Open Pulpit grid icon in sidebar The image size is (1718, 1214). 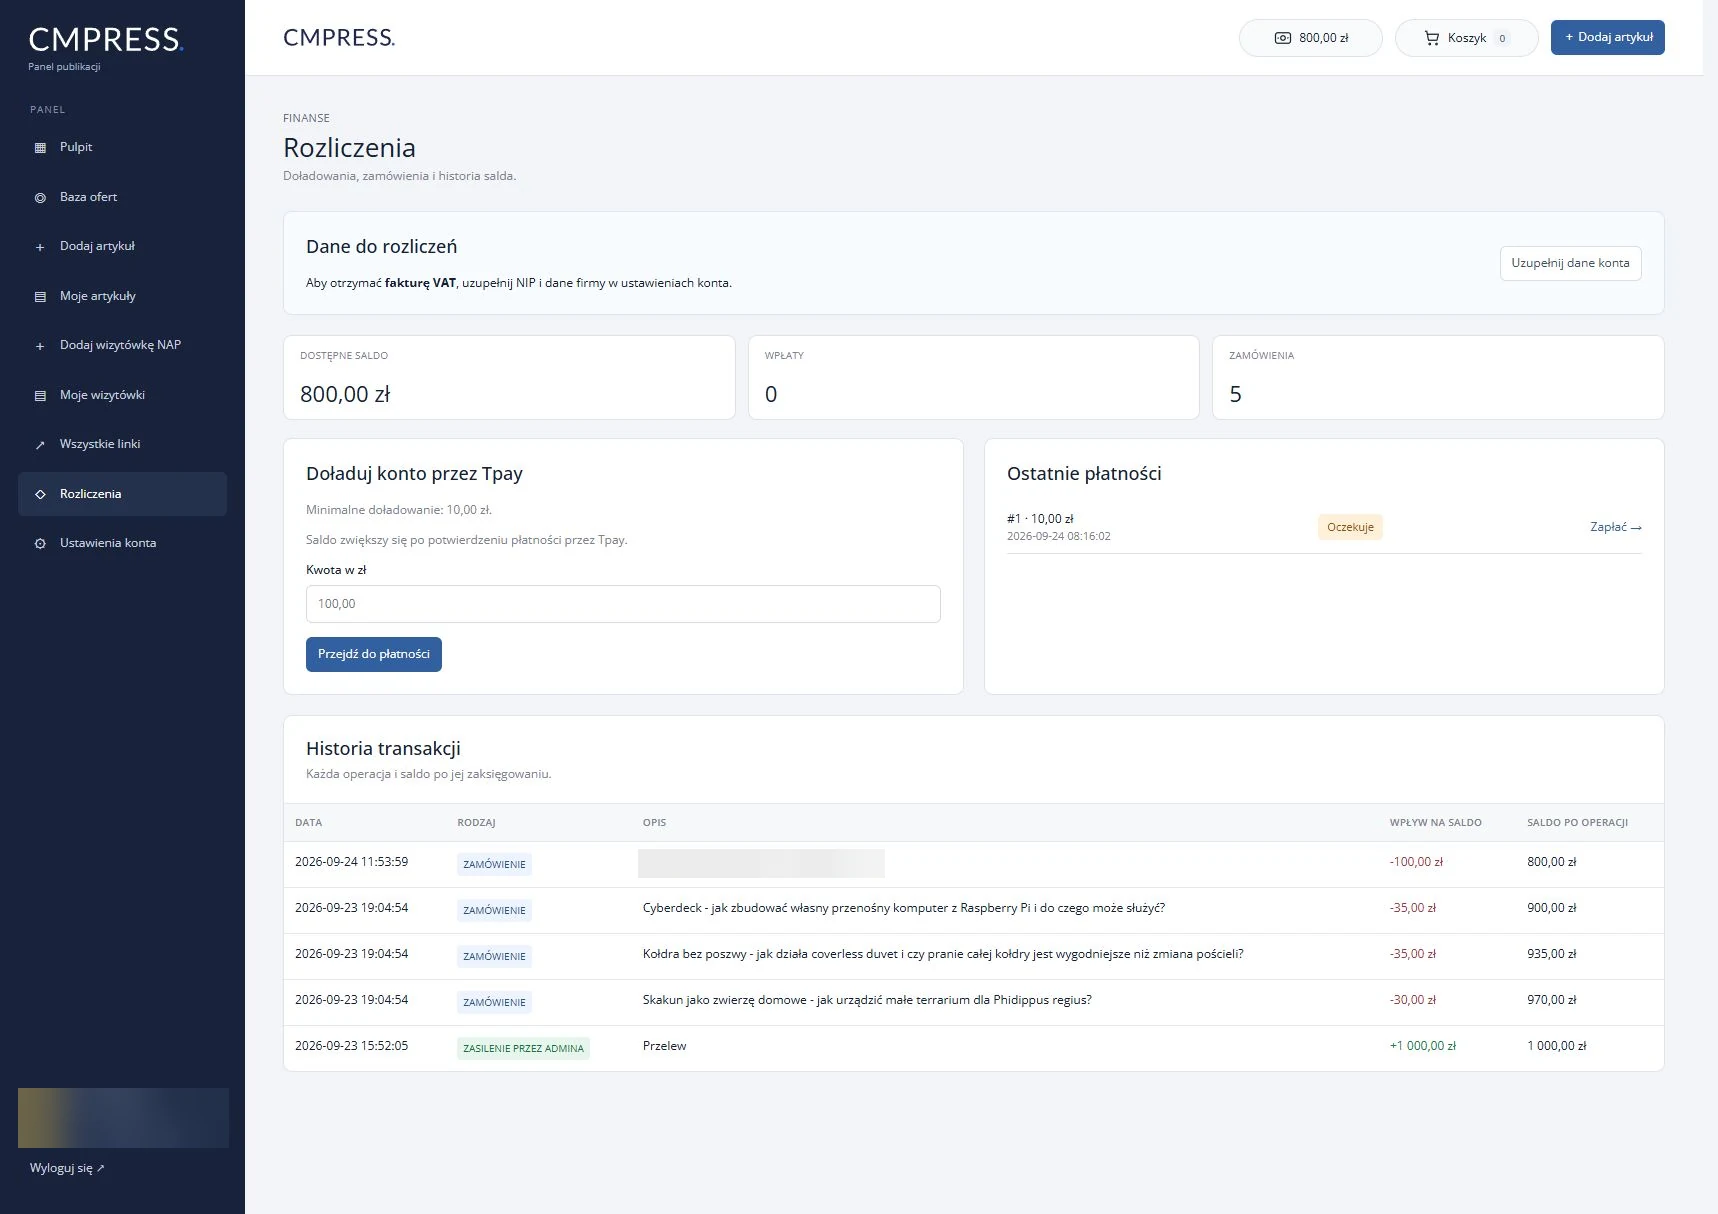tap(40, 148)
